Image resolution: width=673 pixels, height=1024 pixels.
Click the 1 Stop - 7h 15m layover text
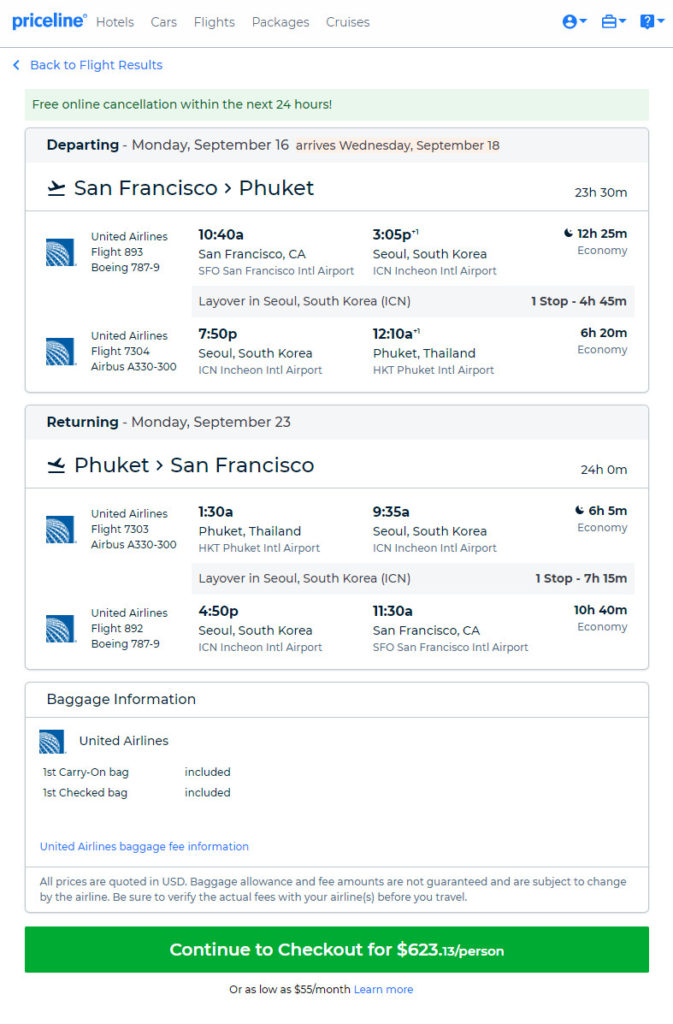point(581,578)
